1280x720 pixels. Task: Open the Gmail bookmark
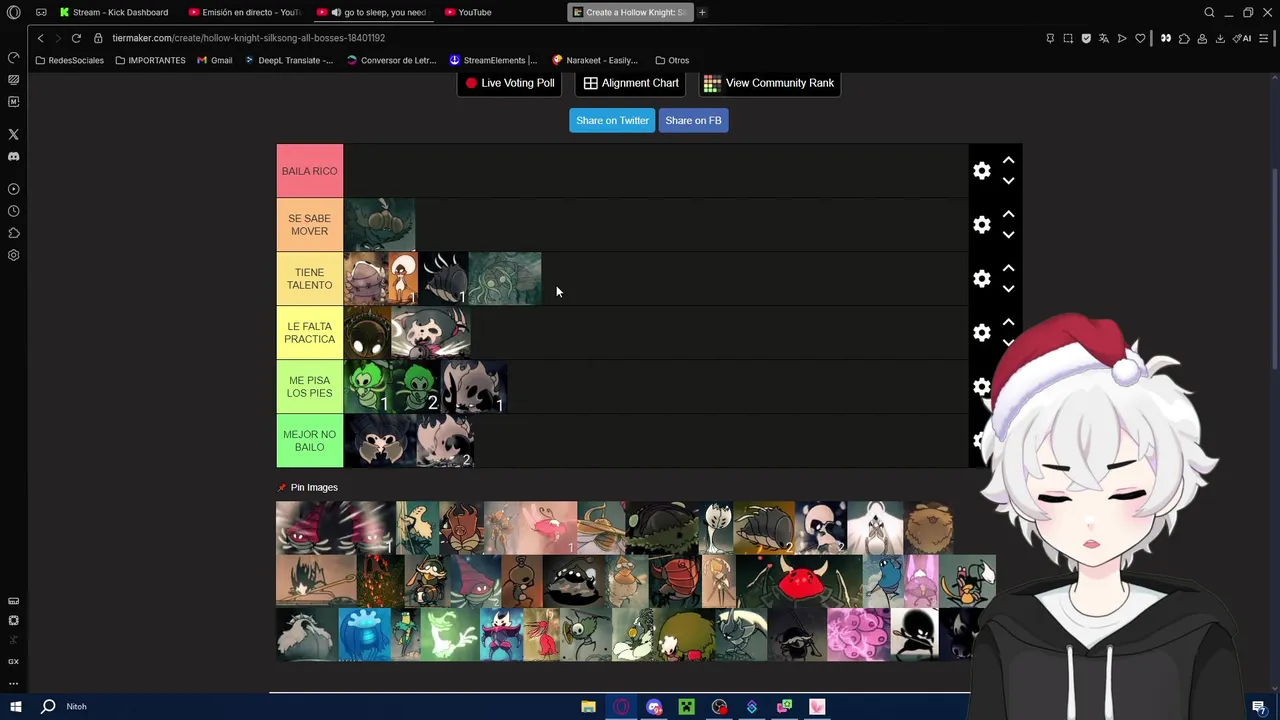pyautogui.click(x=214, y=60)
